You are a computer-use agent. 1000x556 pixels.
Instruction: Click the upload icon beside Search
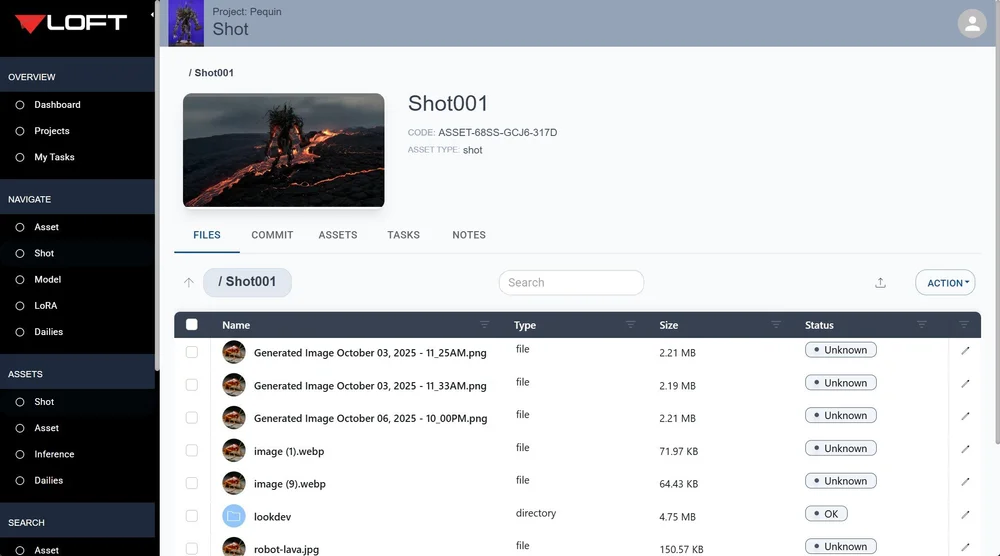880,282
